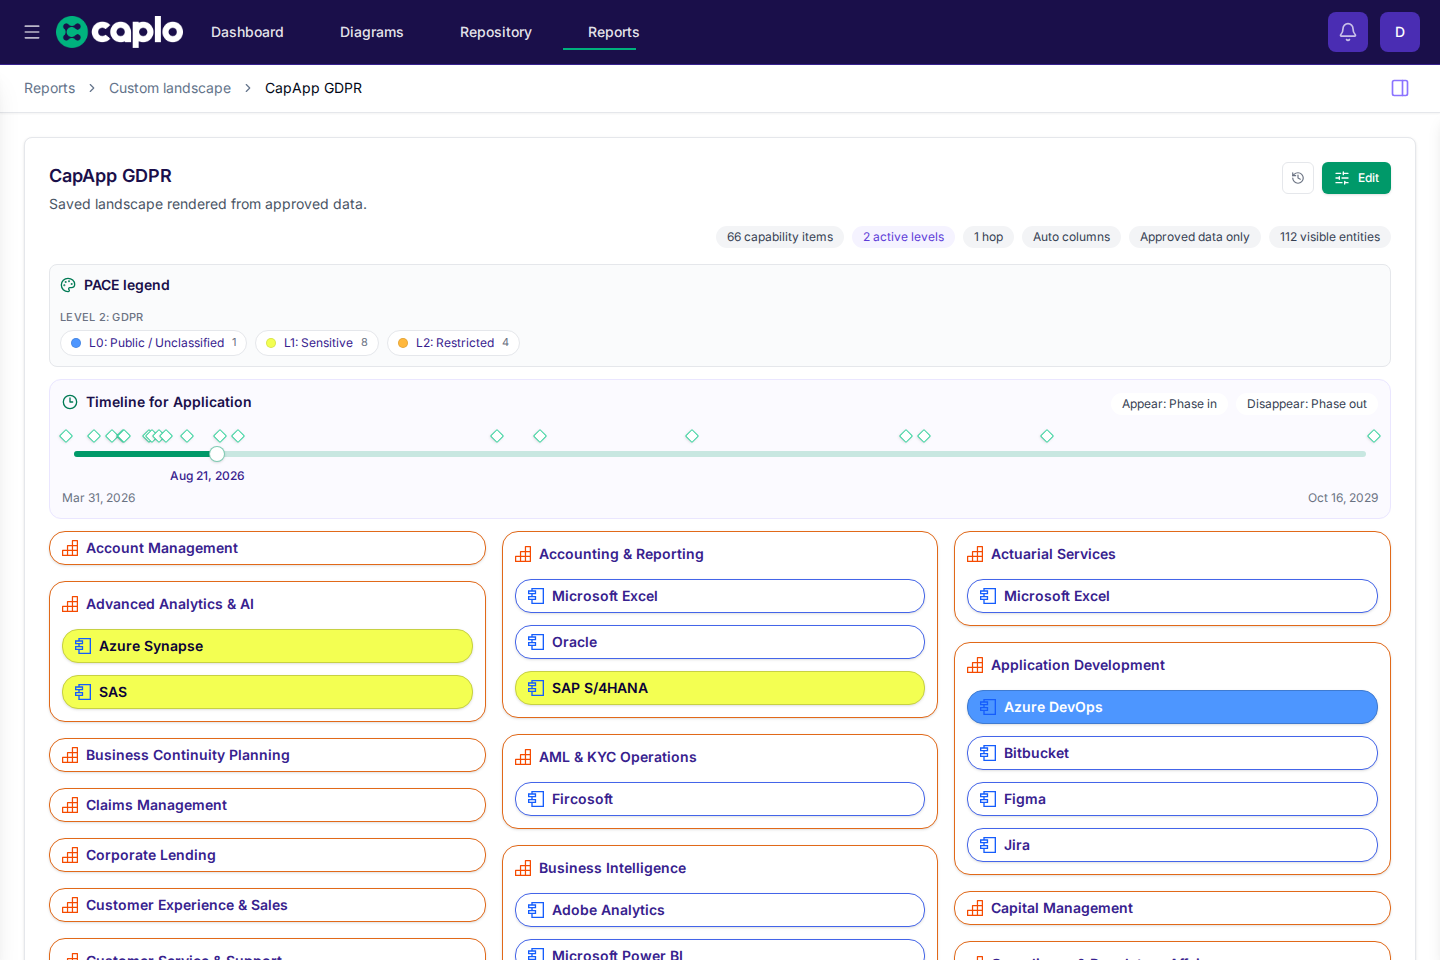1440x960 pixels.
Task: Click the Account Management capability icon
Action: pos(70,548)
